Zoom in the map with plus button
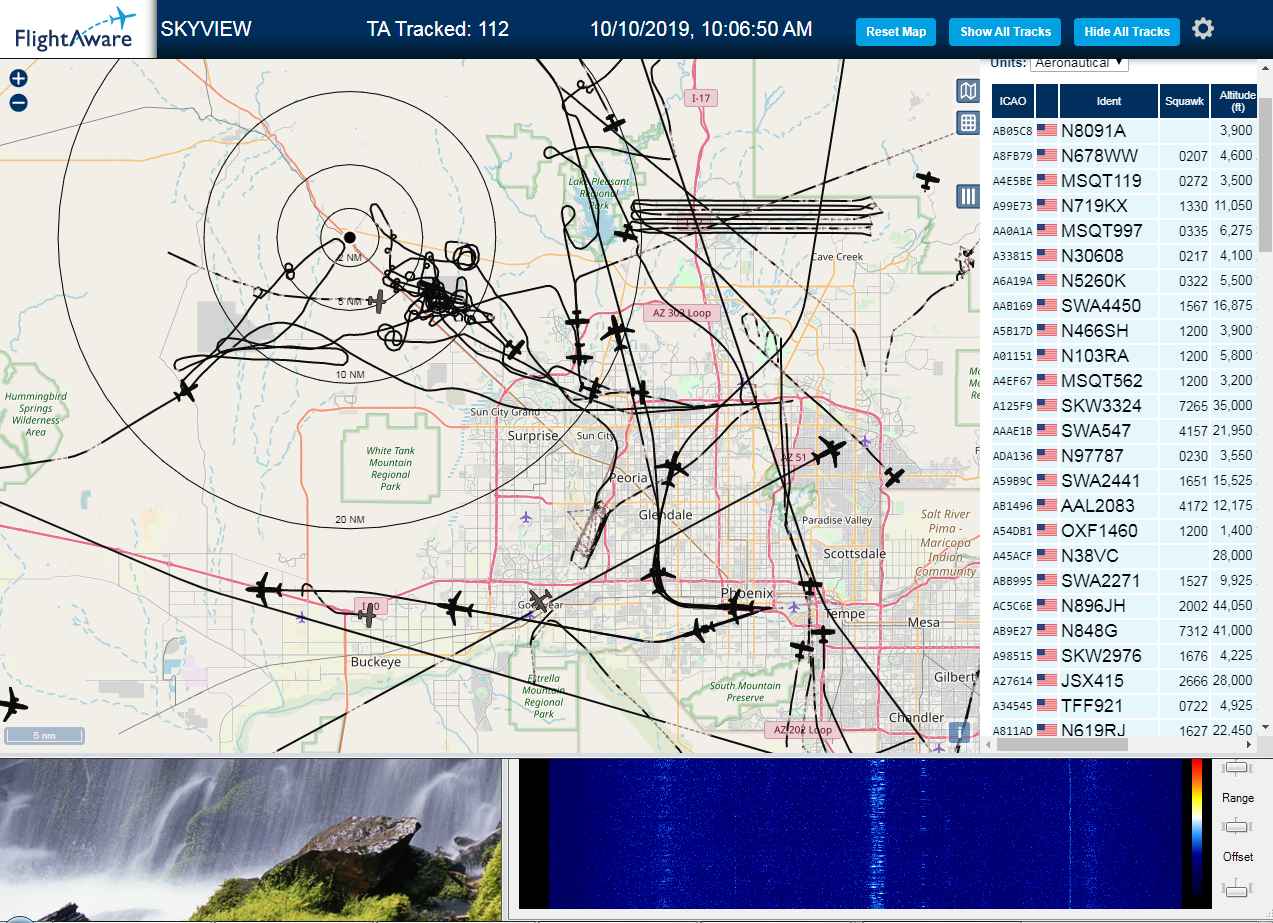This screenshot has width=1273, height=923. 18,78
